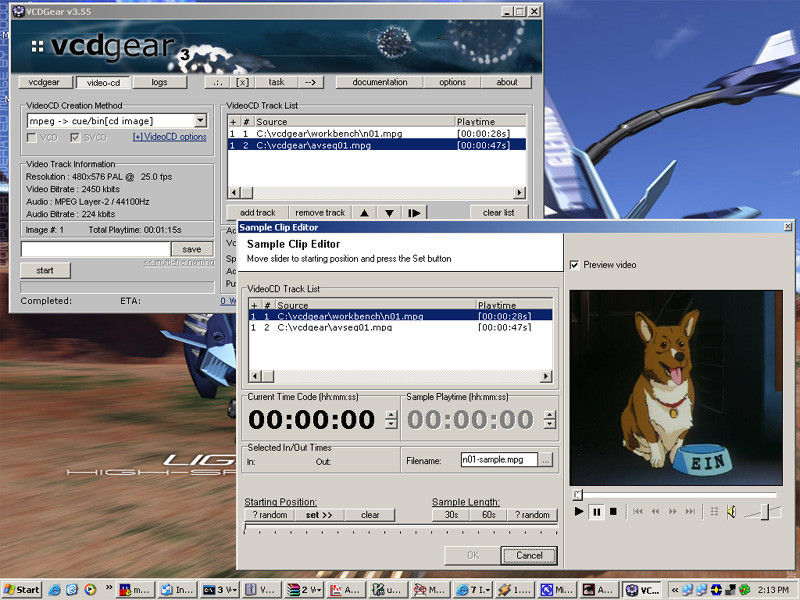Click the [+] VideoCD options link

pyautogui.click(x=169, y=137)
